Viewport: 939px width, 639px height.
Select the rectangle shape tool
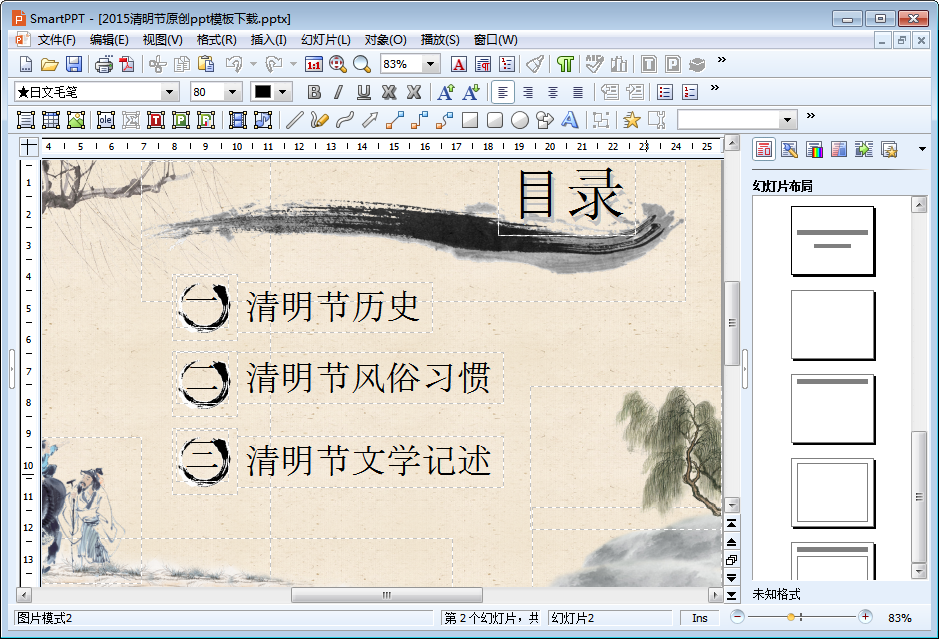click(470, 120)
